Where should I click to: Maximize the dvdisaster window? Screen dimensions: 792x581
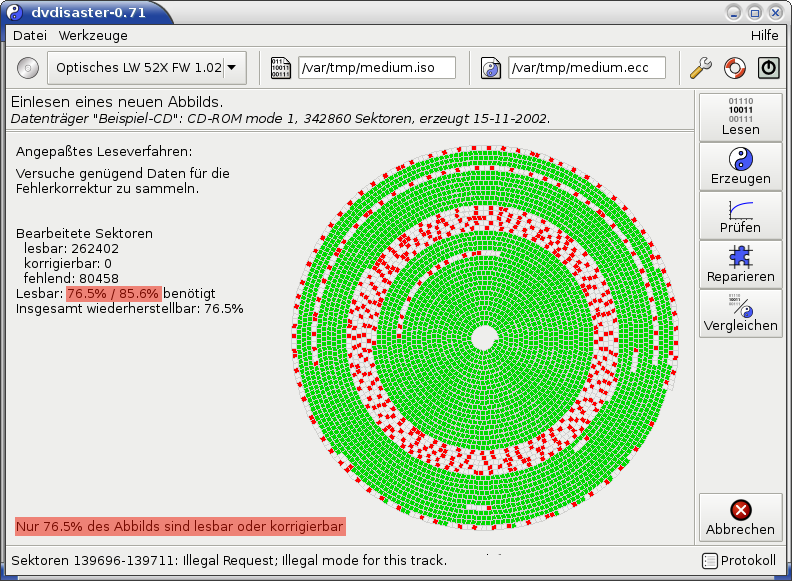point(755,13)
